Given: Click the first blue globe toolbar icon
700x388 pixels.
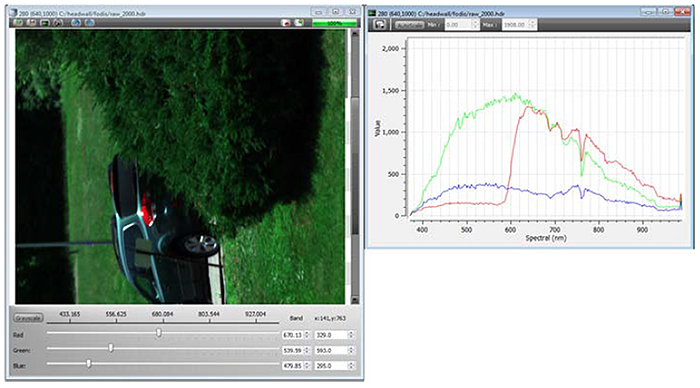Looking at the screenshot, I should point(76,23).
